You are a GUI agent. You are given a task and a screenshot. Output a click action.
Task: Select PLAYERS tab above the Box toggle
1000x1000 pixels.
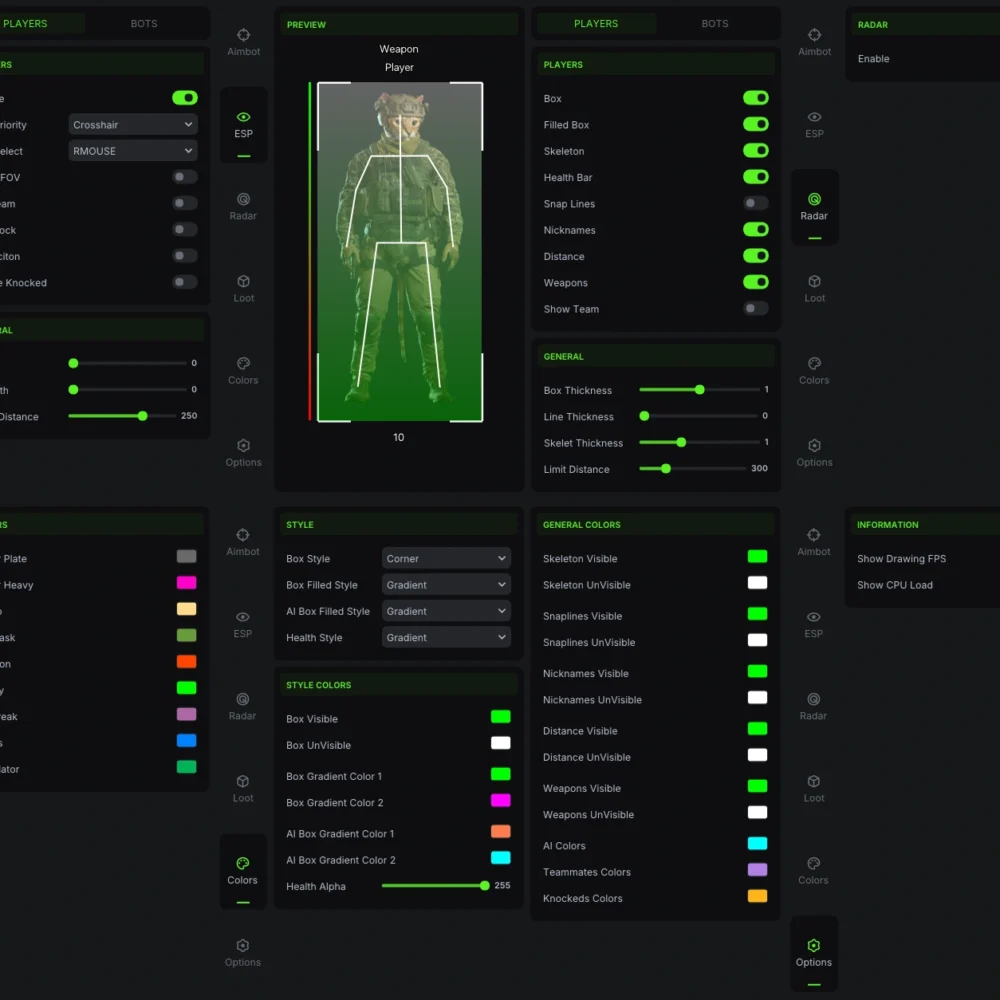[596, 24]
